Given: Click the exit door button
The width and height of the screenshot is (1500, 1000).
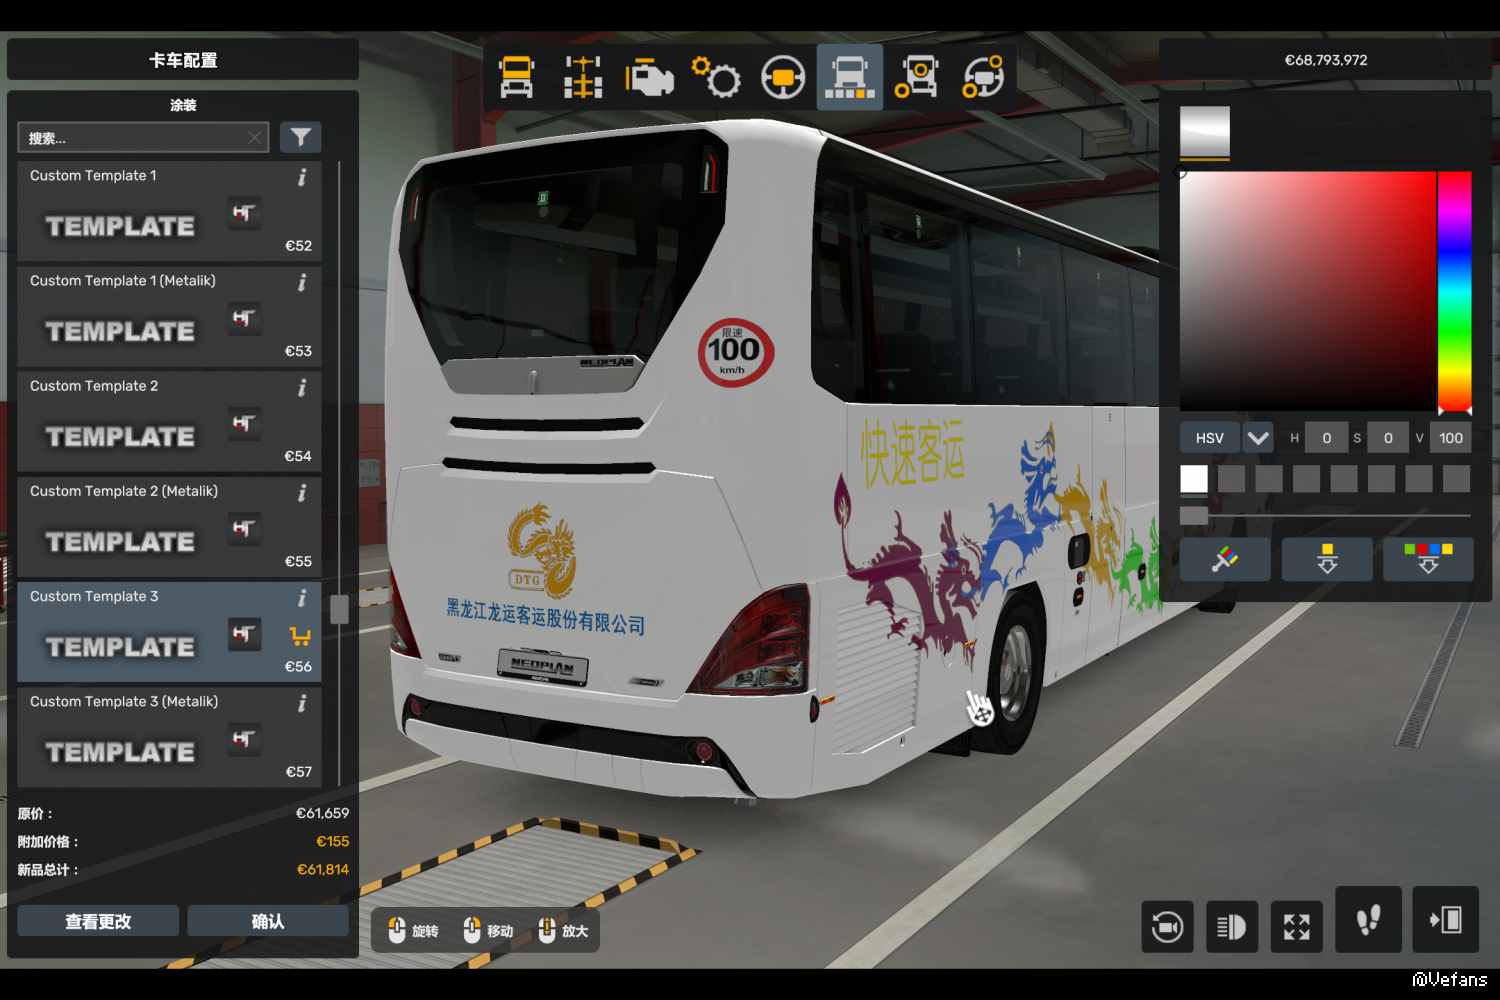Looking at the screenshot, I should point(1446,920).
